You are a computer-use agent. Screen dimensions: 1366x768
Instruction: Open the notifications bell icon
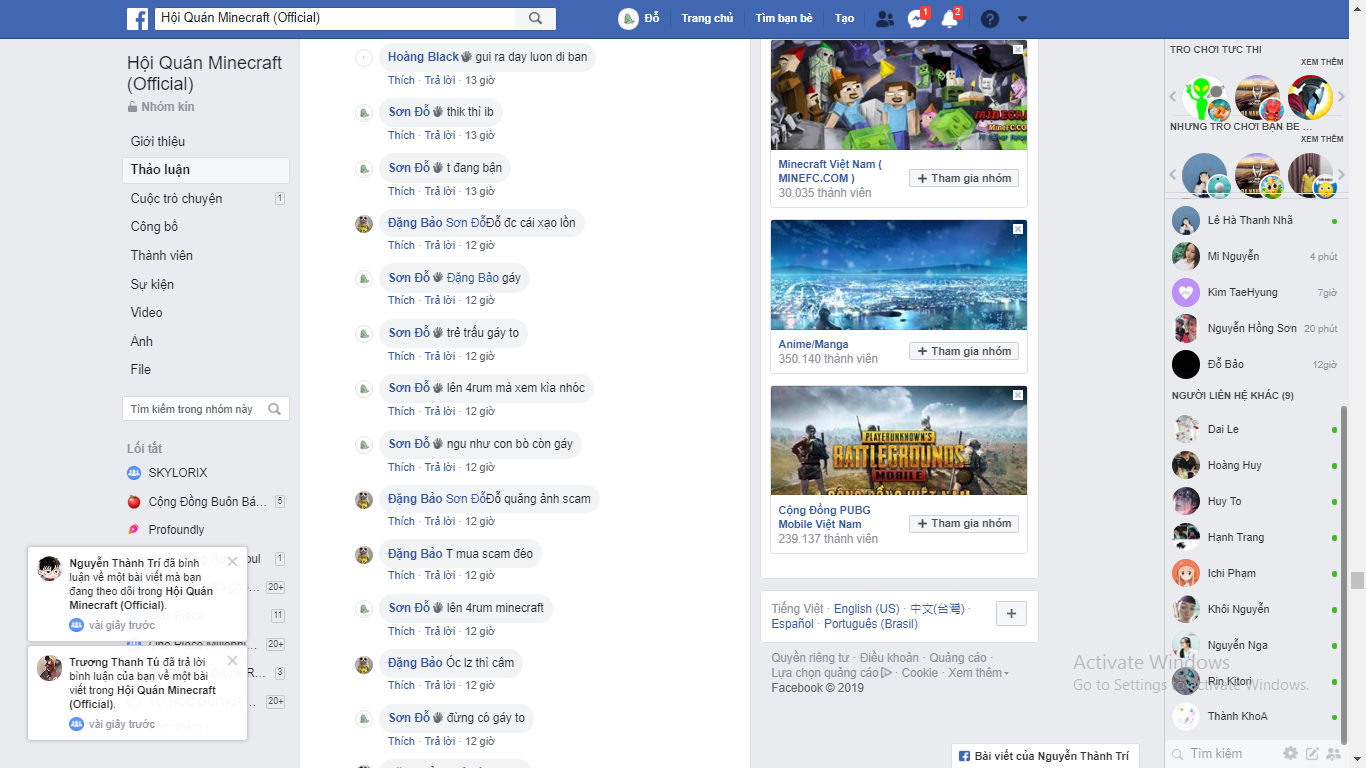click(950, 19)
